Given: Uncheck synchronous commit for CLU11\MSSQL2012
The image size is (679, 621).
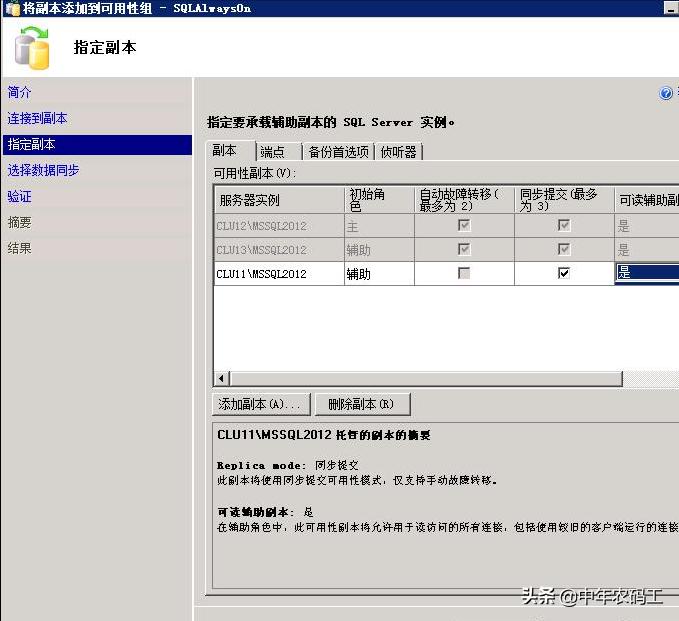Looking at the screenshot, I should point(564,273).
